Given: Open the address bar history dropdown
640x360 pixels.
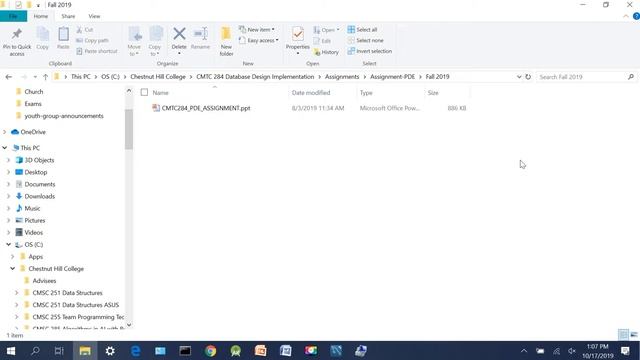Looking at the screenshot, I should point(519,77).
